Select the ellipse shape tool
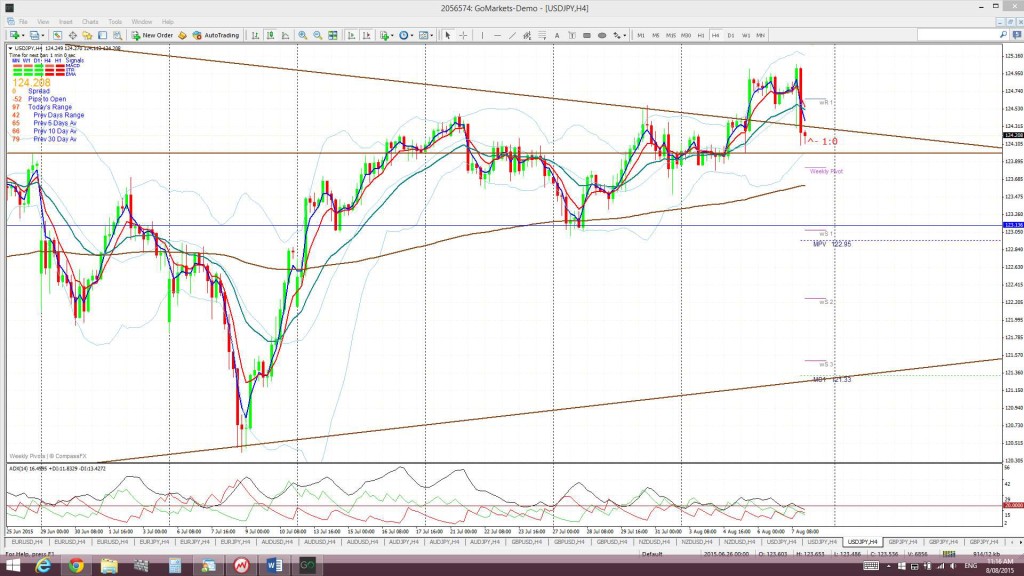Image resolution: width=1024 pixels, height=576 pixels. [602, 35]
